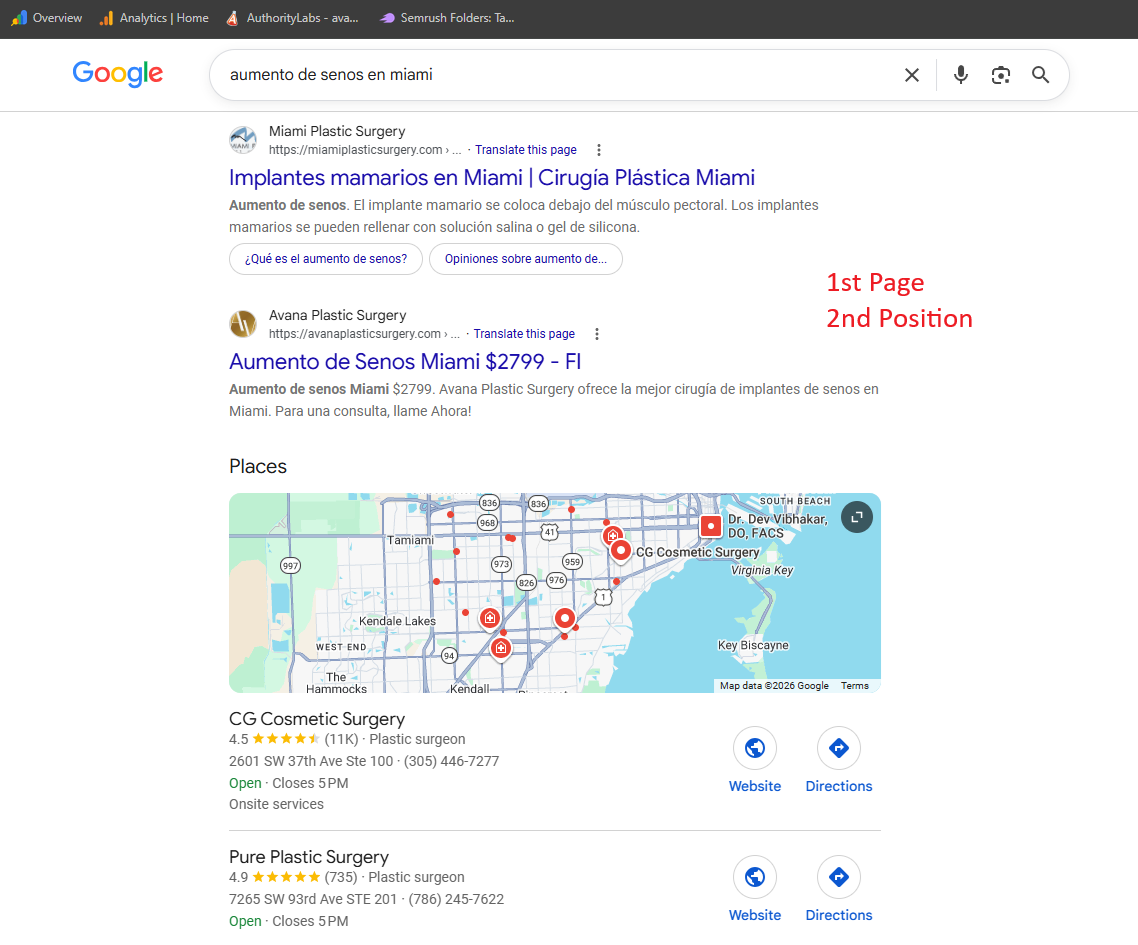Open the Semrush Folders bookmark
Screen dimensions: 1138x945
point(447,18)
